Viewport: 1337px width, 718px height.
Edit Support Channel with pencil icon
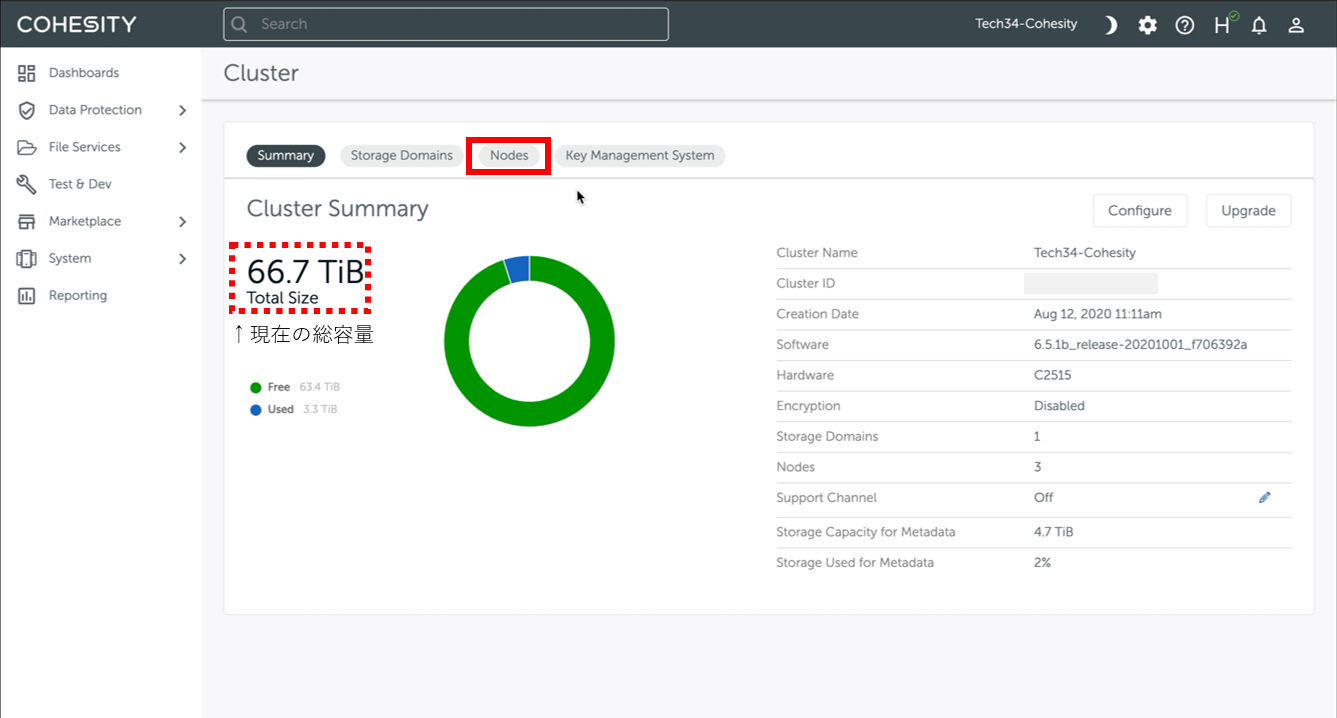(x=1265, y=497)
